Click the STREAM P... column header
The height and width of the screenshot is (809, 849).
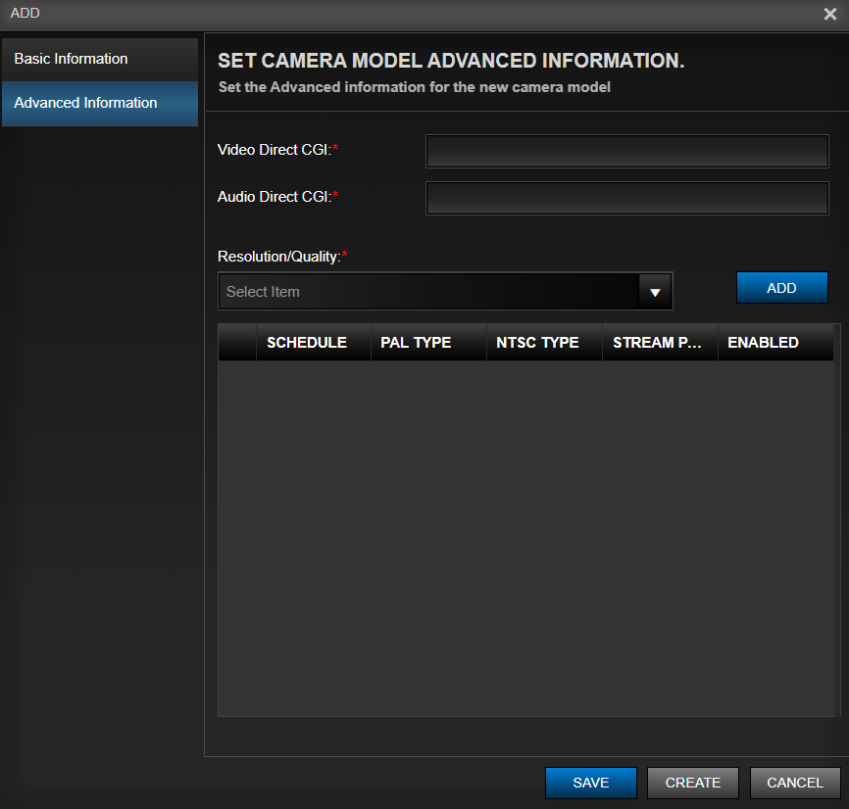[660, 342]
